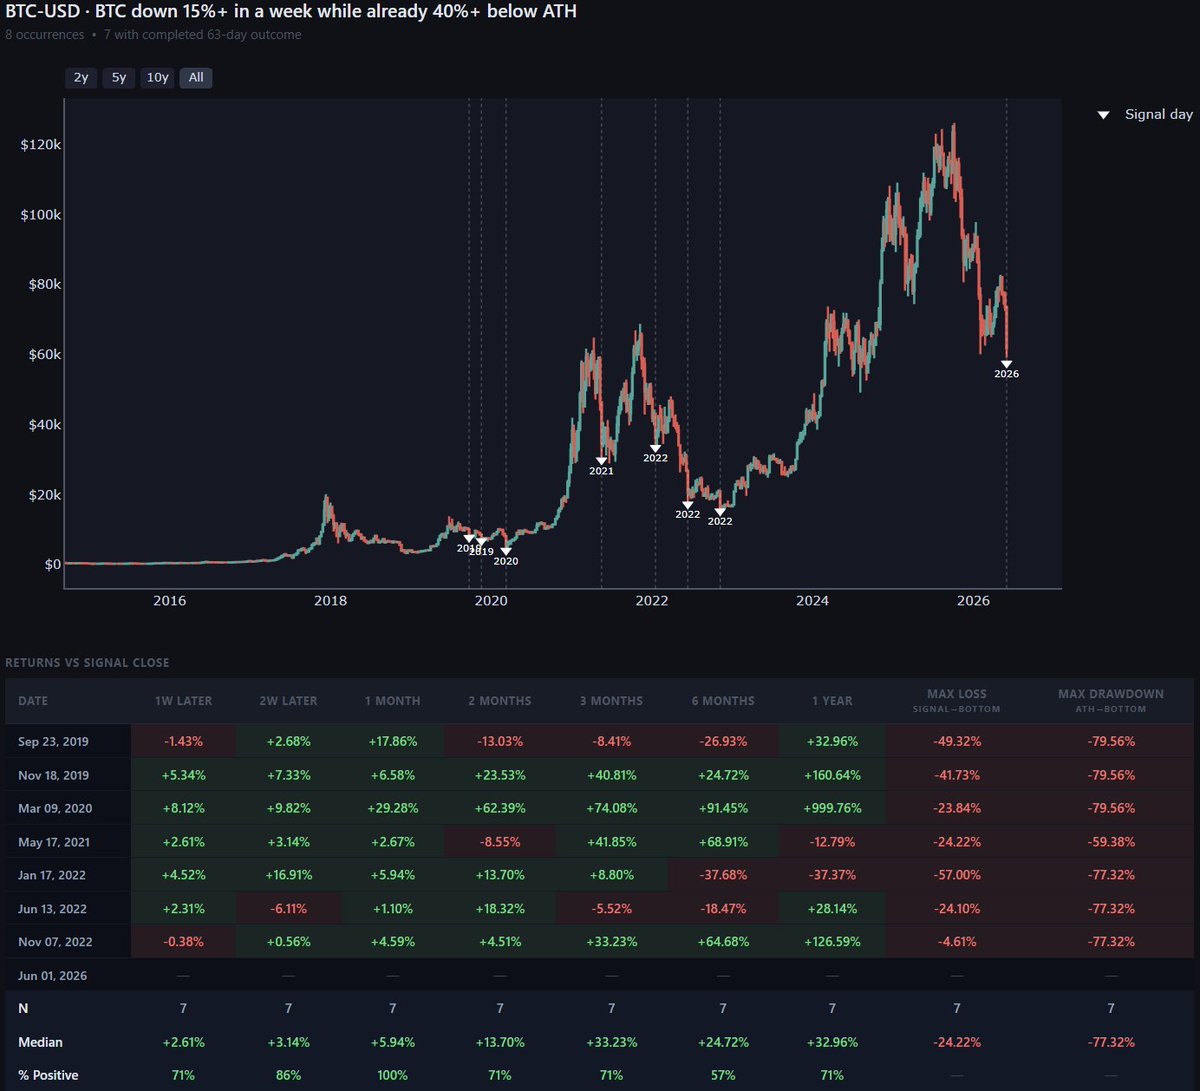Select the Nov 18, 2019 row date
Screen dimensions: 1200x1091
pyautogui.click(x=53, y=775)
